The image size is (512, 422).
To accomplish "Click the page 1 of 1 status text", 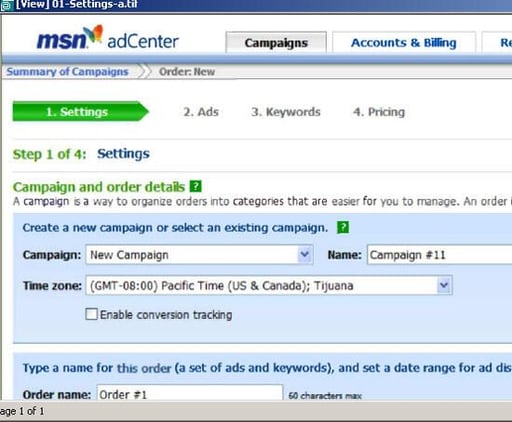I will [x=22, y=411].
